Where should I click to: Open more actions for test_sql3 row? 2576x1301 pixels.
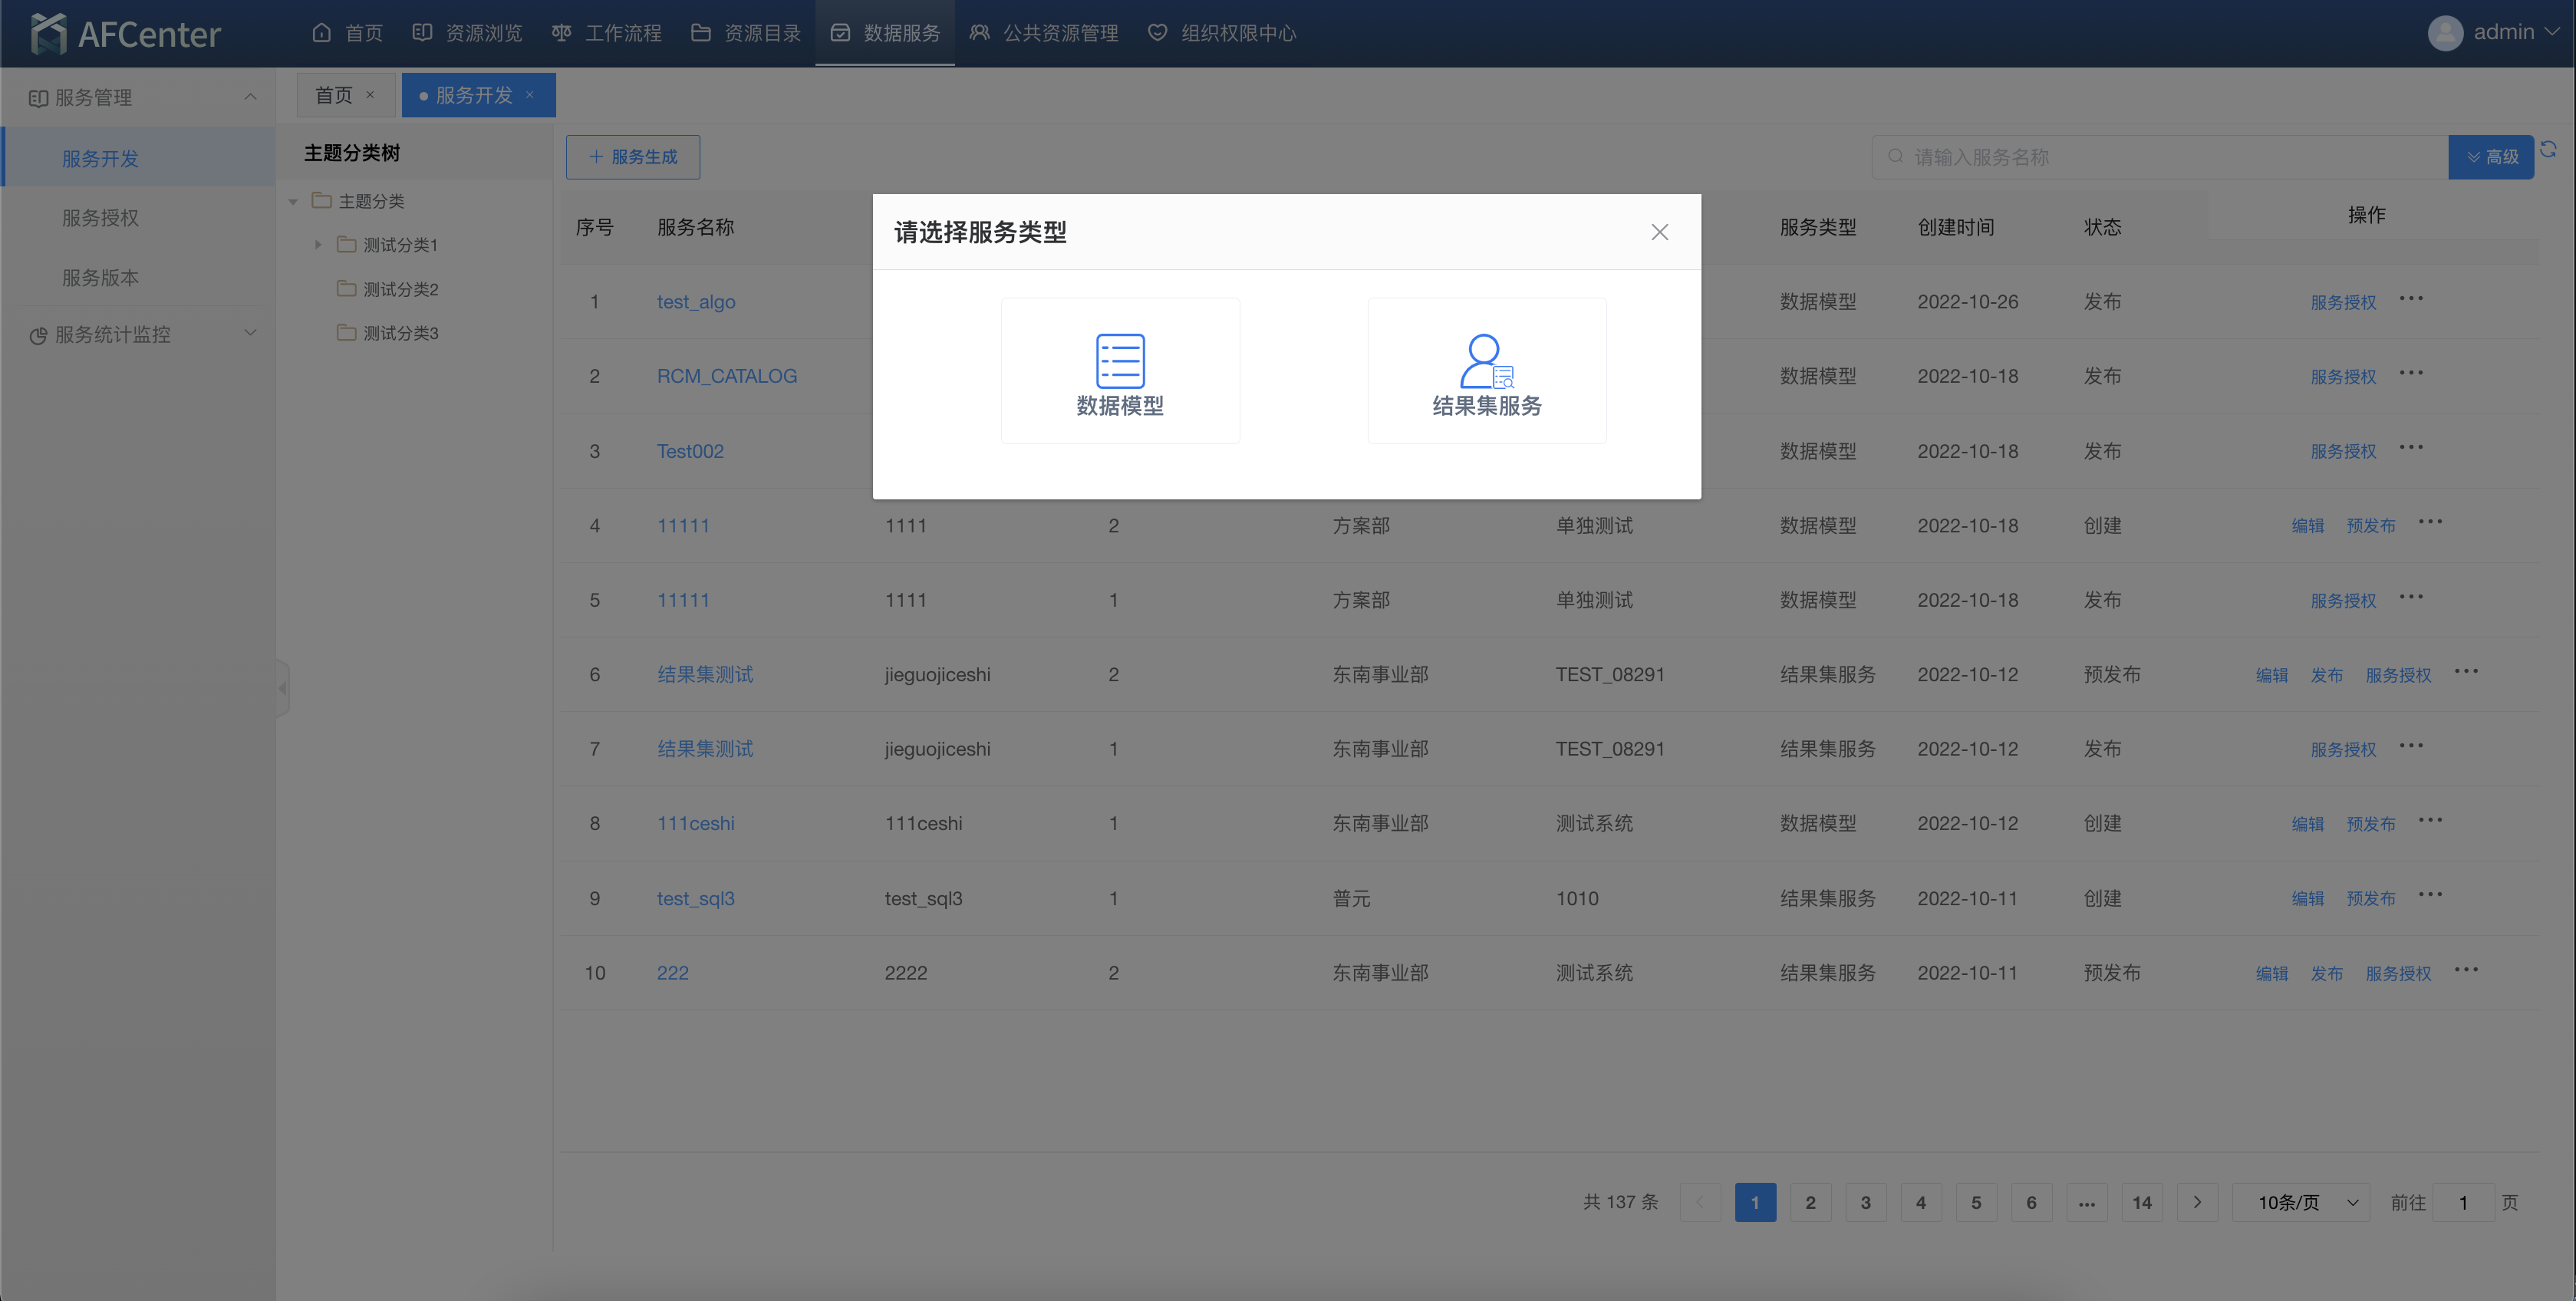point(2430,895)
